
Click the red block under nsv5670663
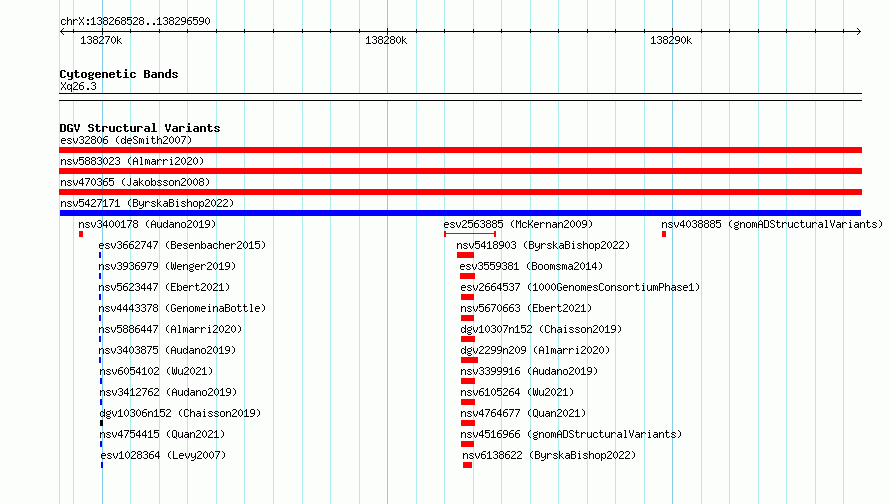click(x=467, y=318)
